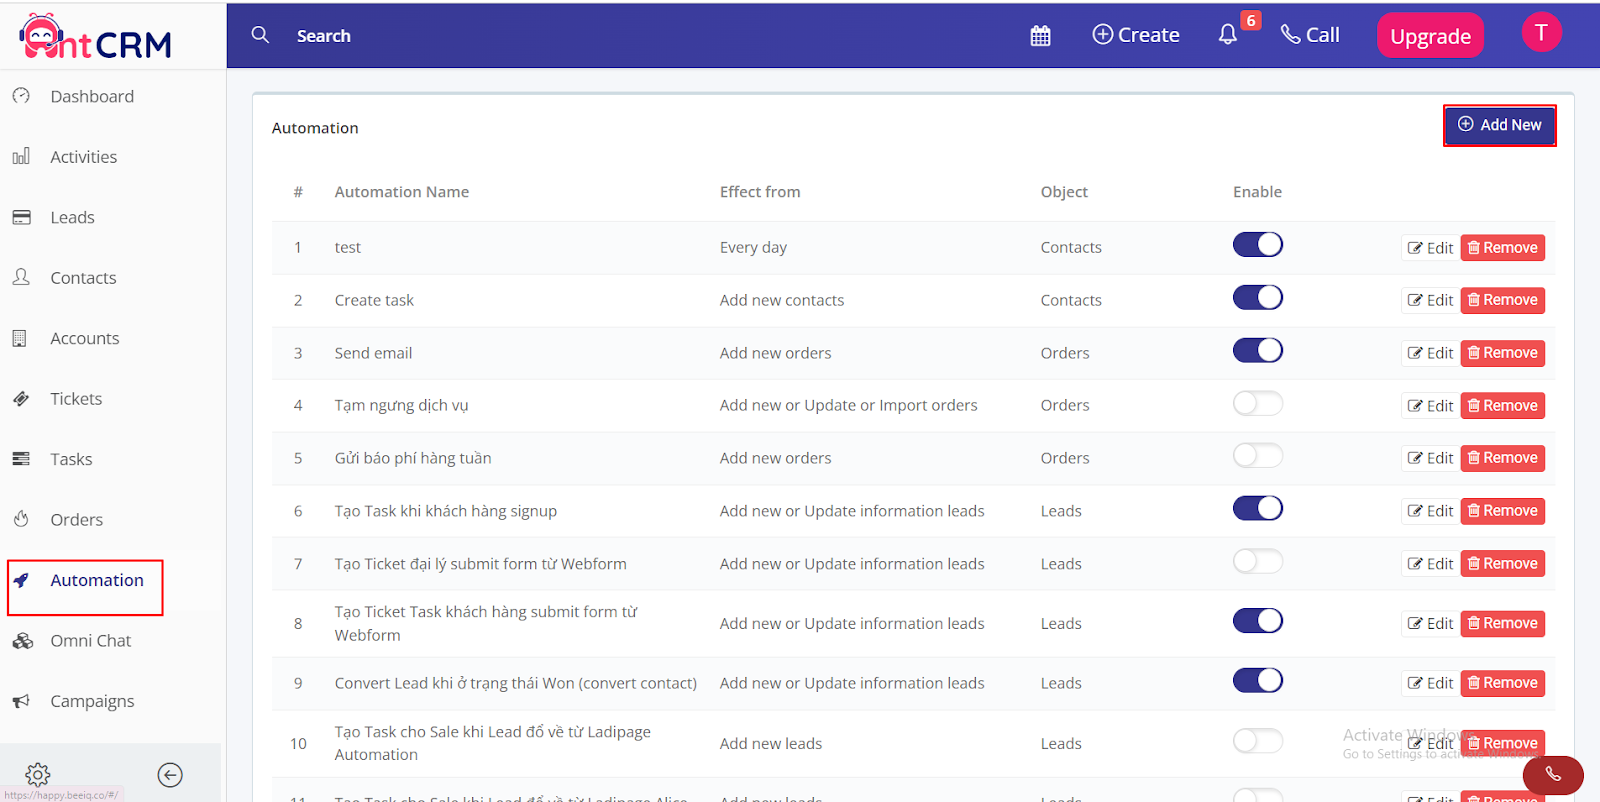1600x802 pixels.
Task: Open Contacts section
Action: (83, 278)
